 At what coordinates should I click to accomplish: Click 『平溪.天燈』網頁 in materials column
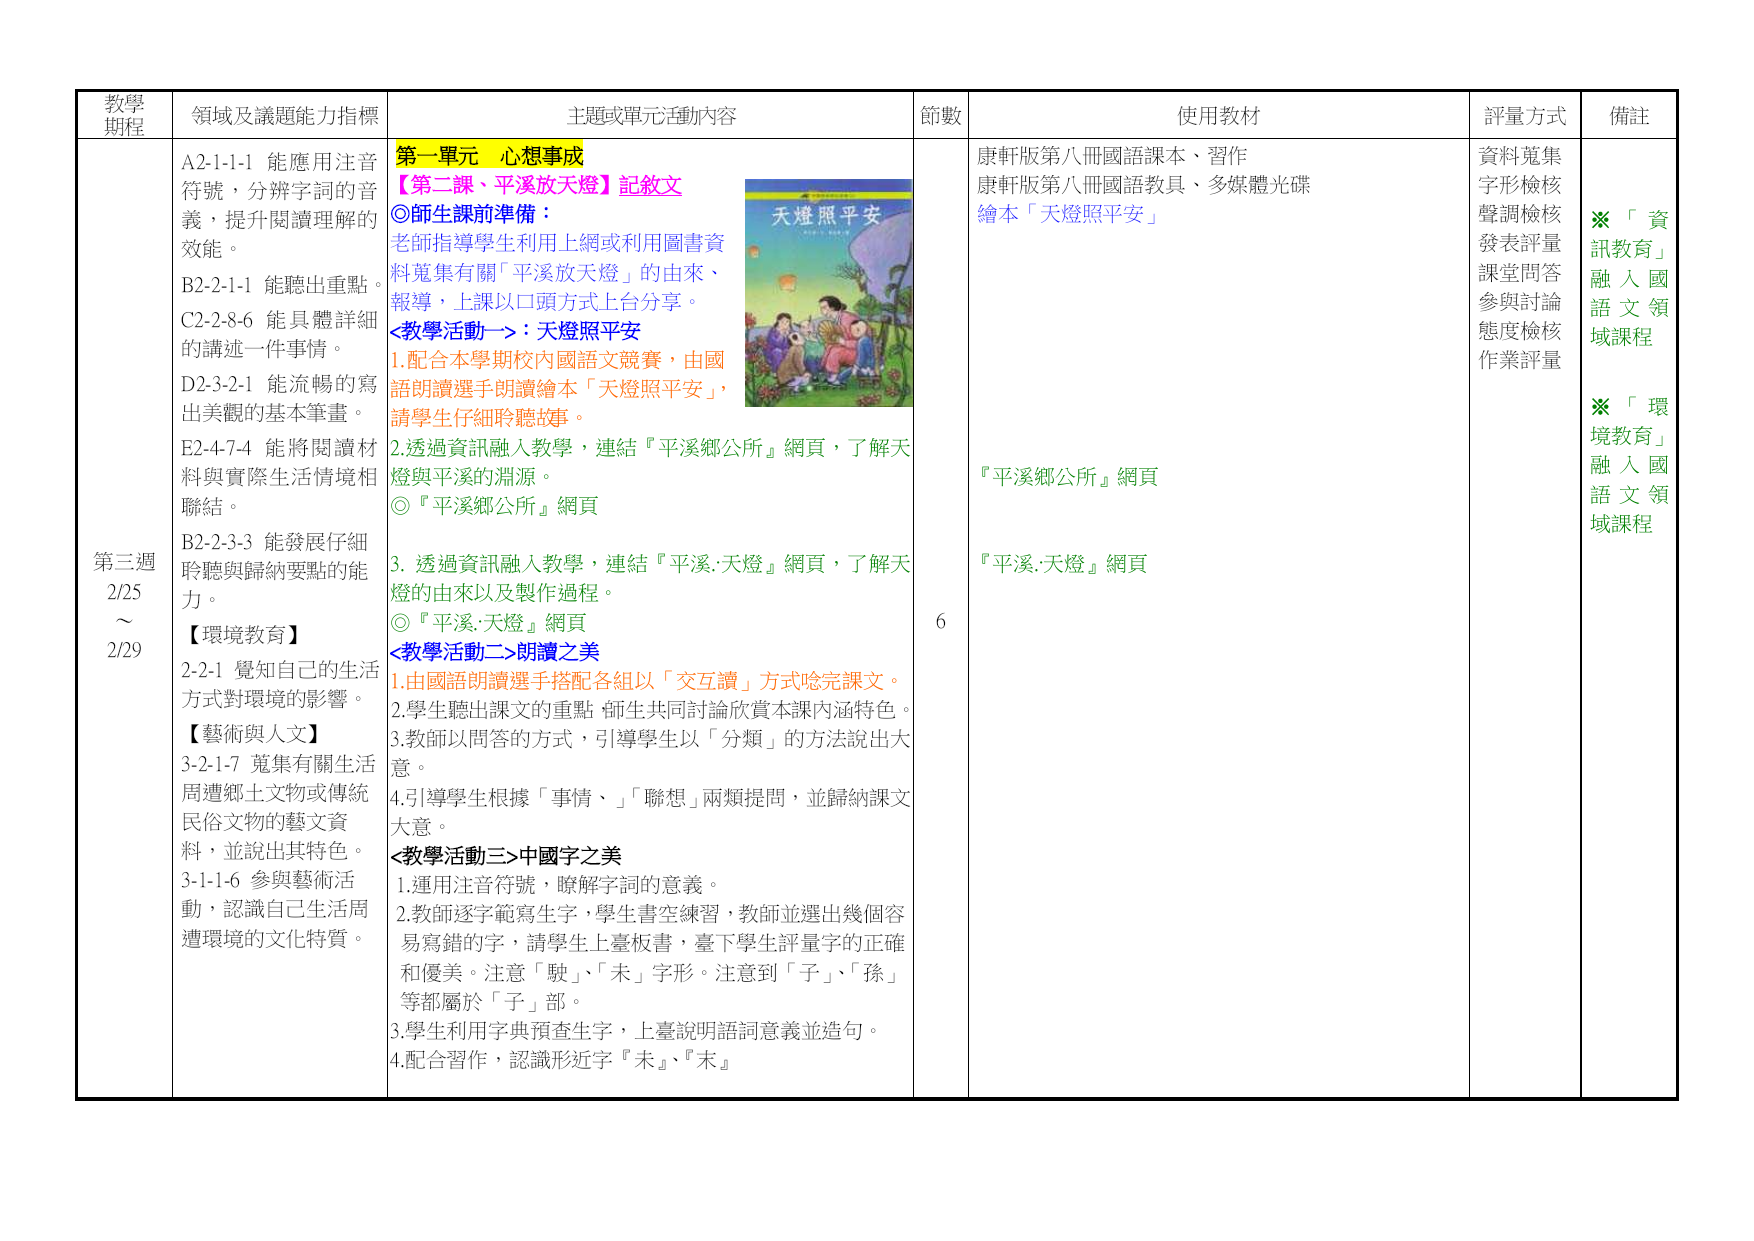click(x=1061, y=564)
